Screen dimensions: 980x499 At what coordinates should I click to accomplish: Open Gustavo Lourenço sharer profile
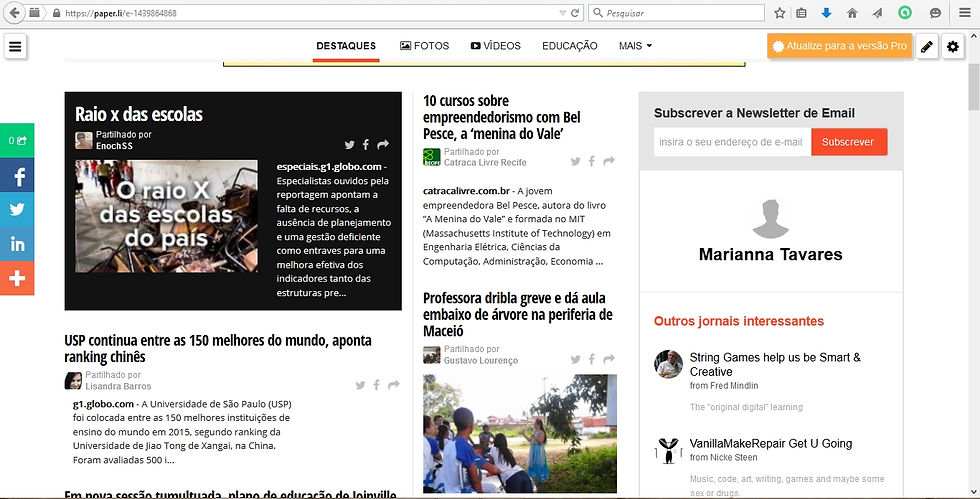481,360
